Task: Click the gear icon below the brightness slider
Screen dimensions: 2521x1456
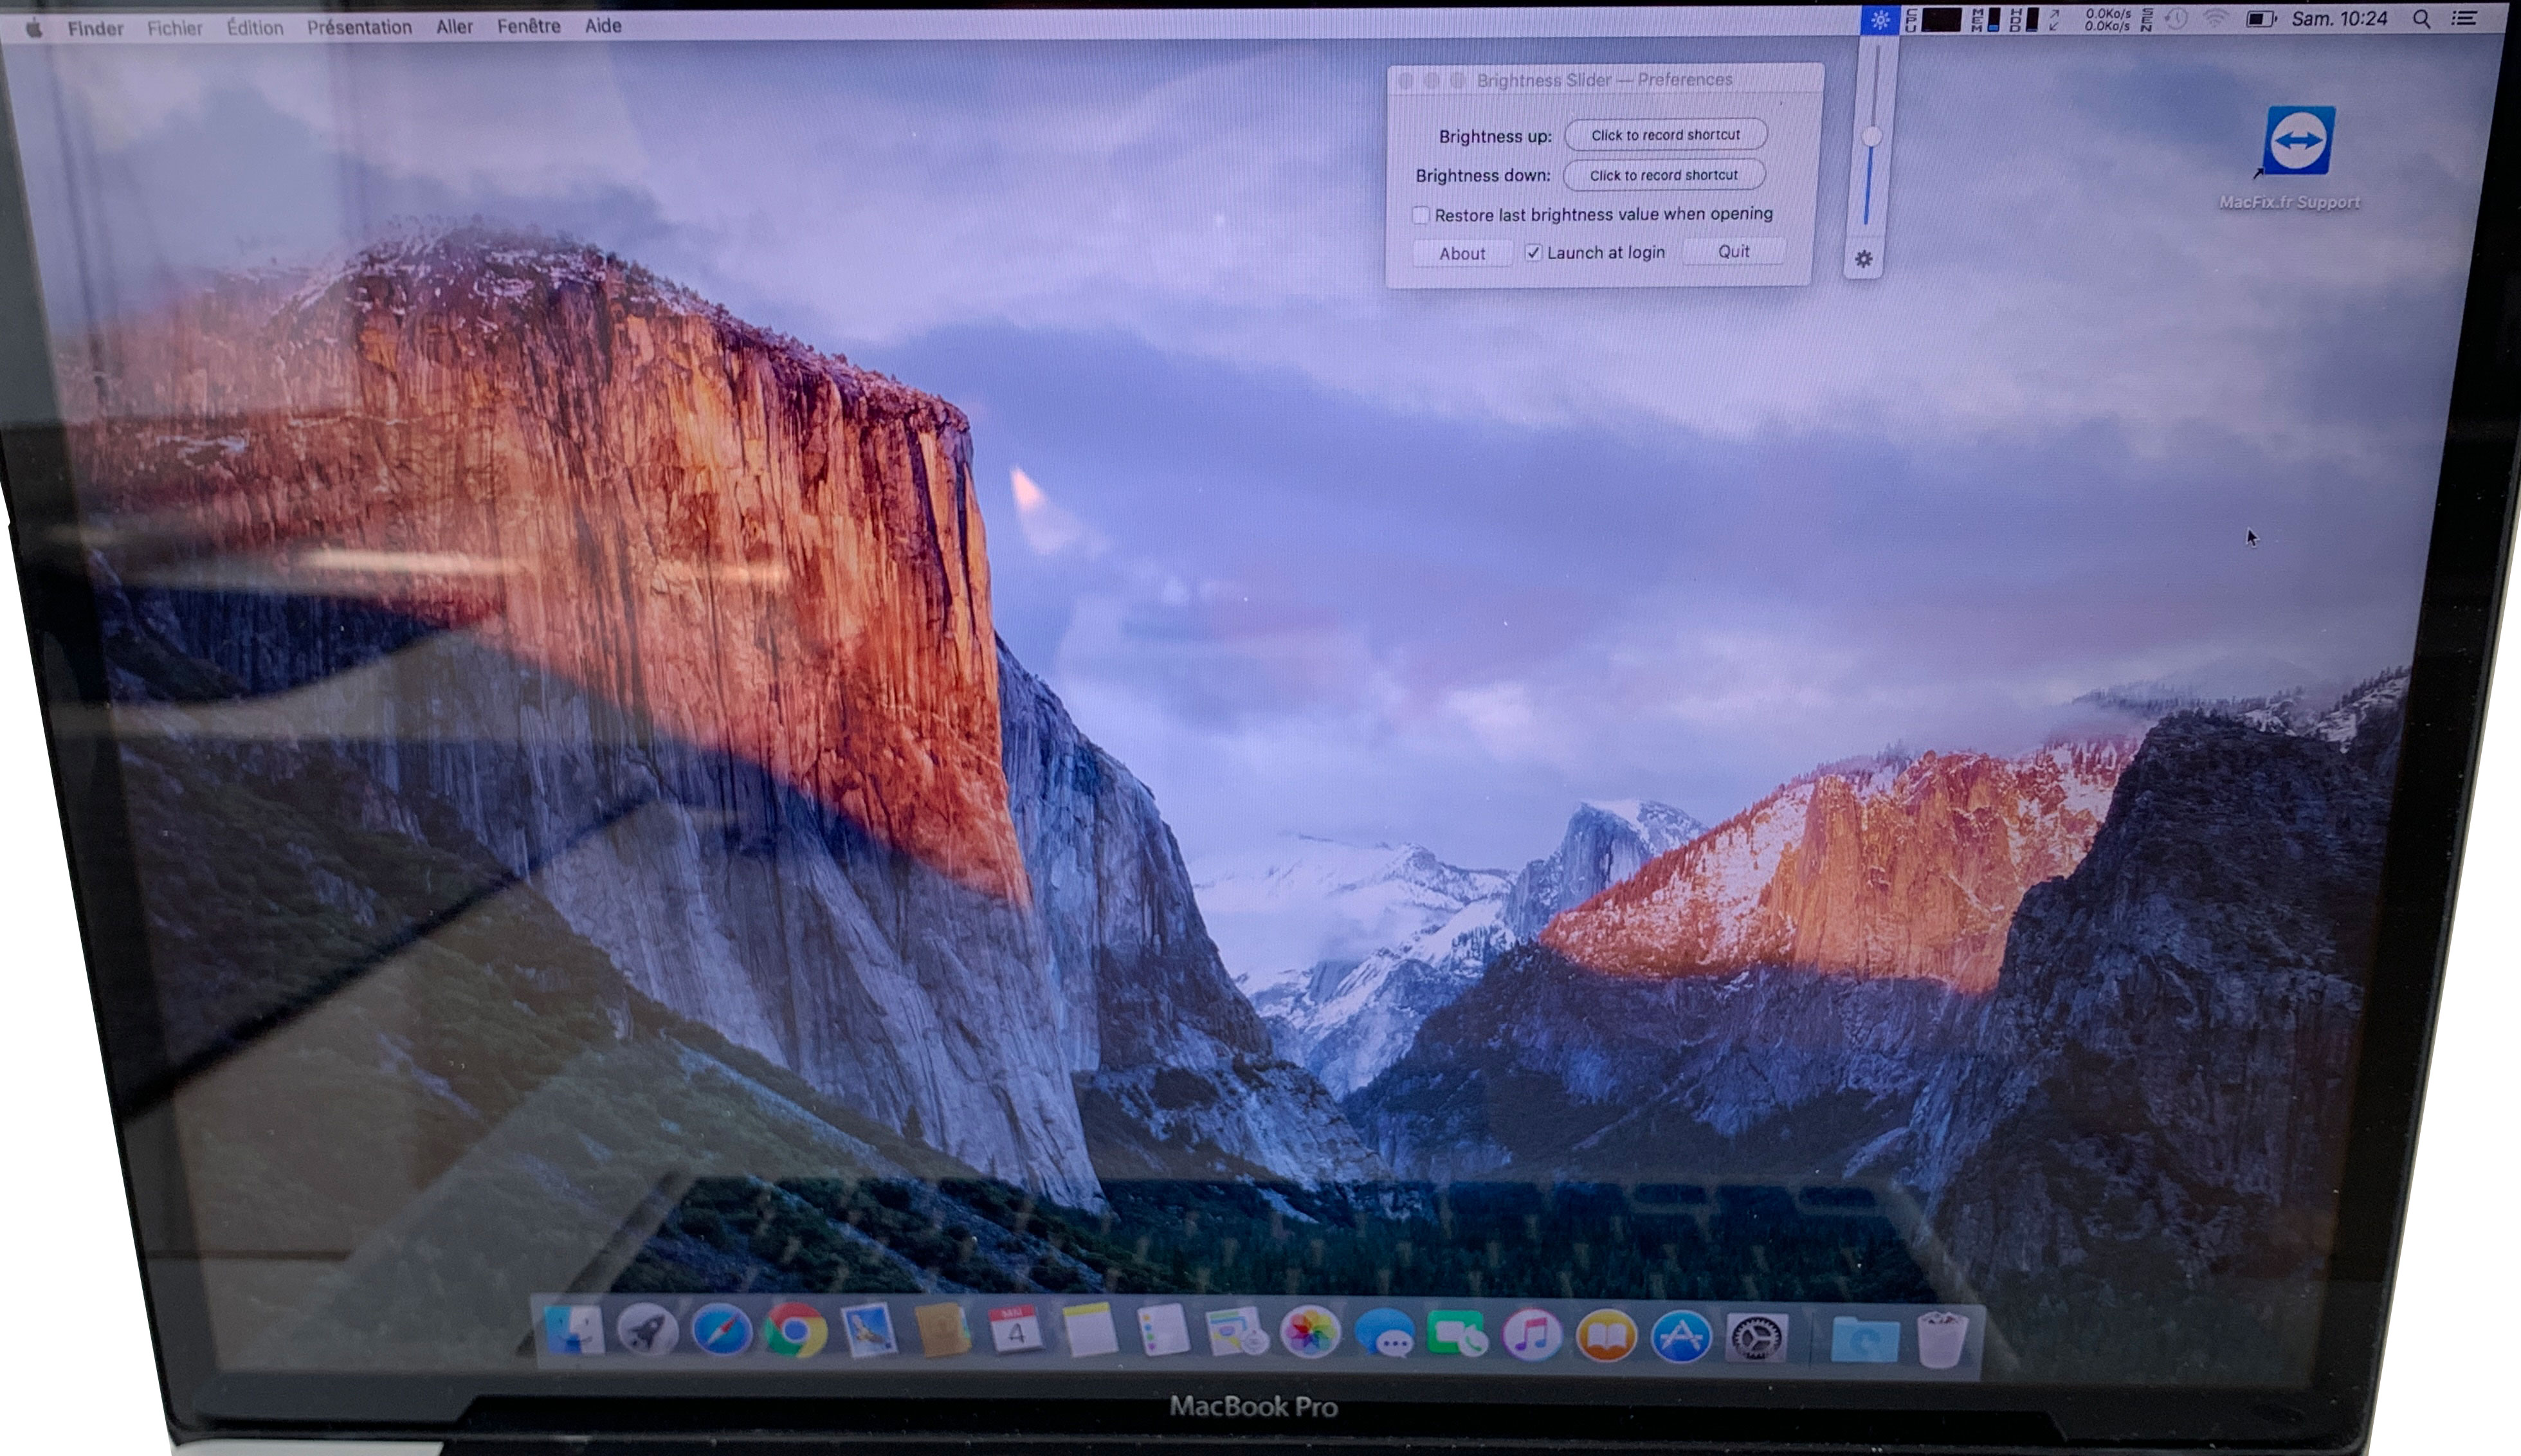Action: pyautogui.click(x=1863, y=259)
